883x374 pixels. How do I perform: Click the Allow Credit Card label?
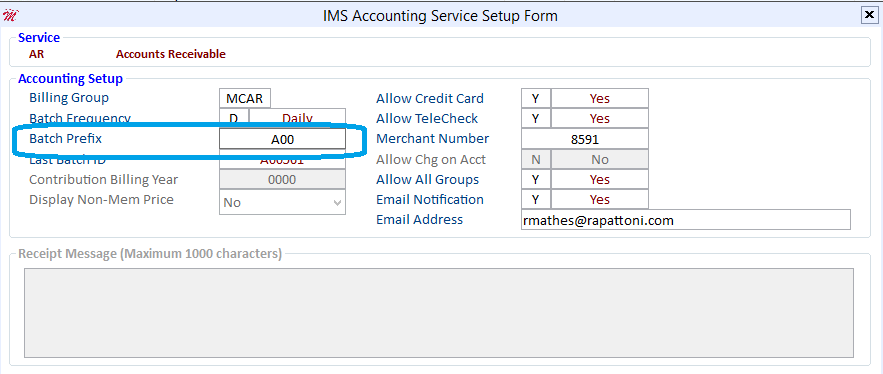[430, 99]
